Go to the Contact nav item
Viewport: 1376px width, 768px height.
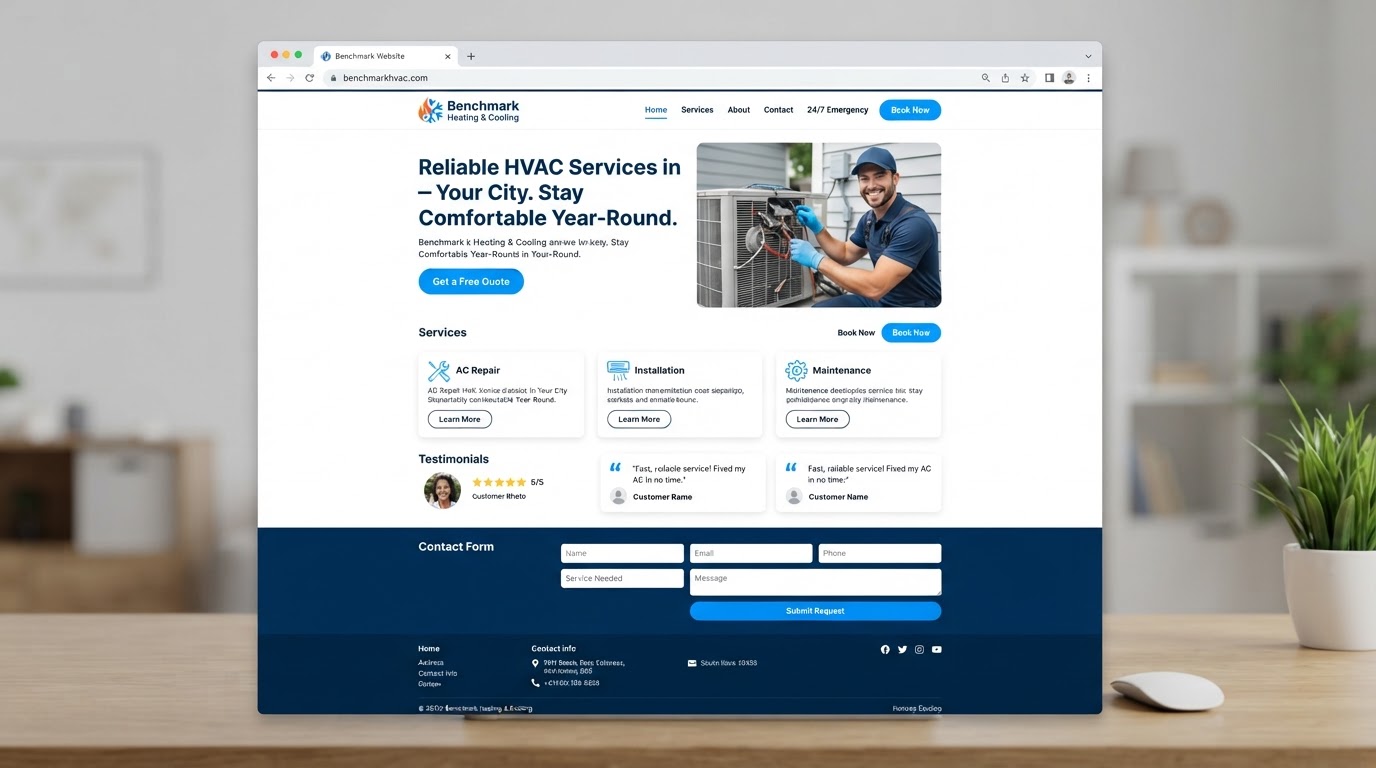pos(778,110)
